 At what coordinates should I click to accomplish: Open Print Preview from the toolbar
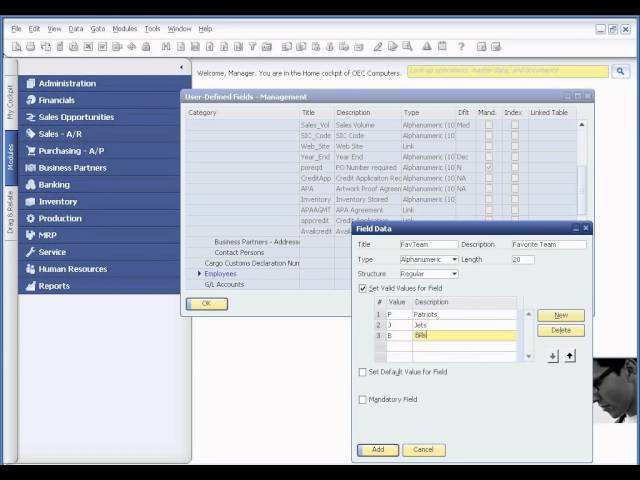point(16,47)
